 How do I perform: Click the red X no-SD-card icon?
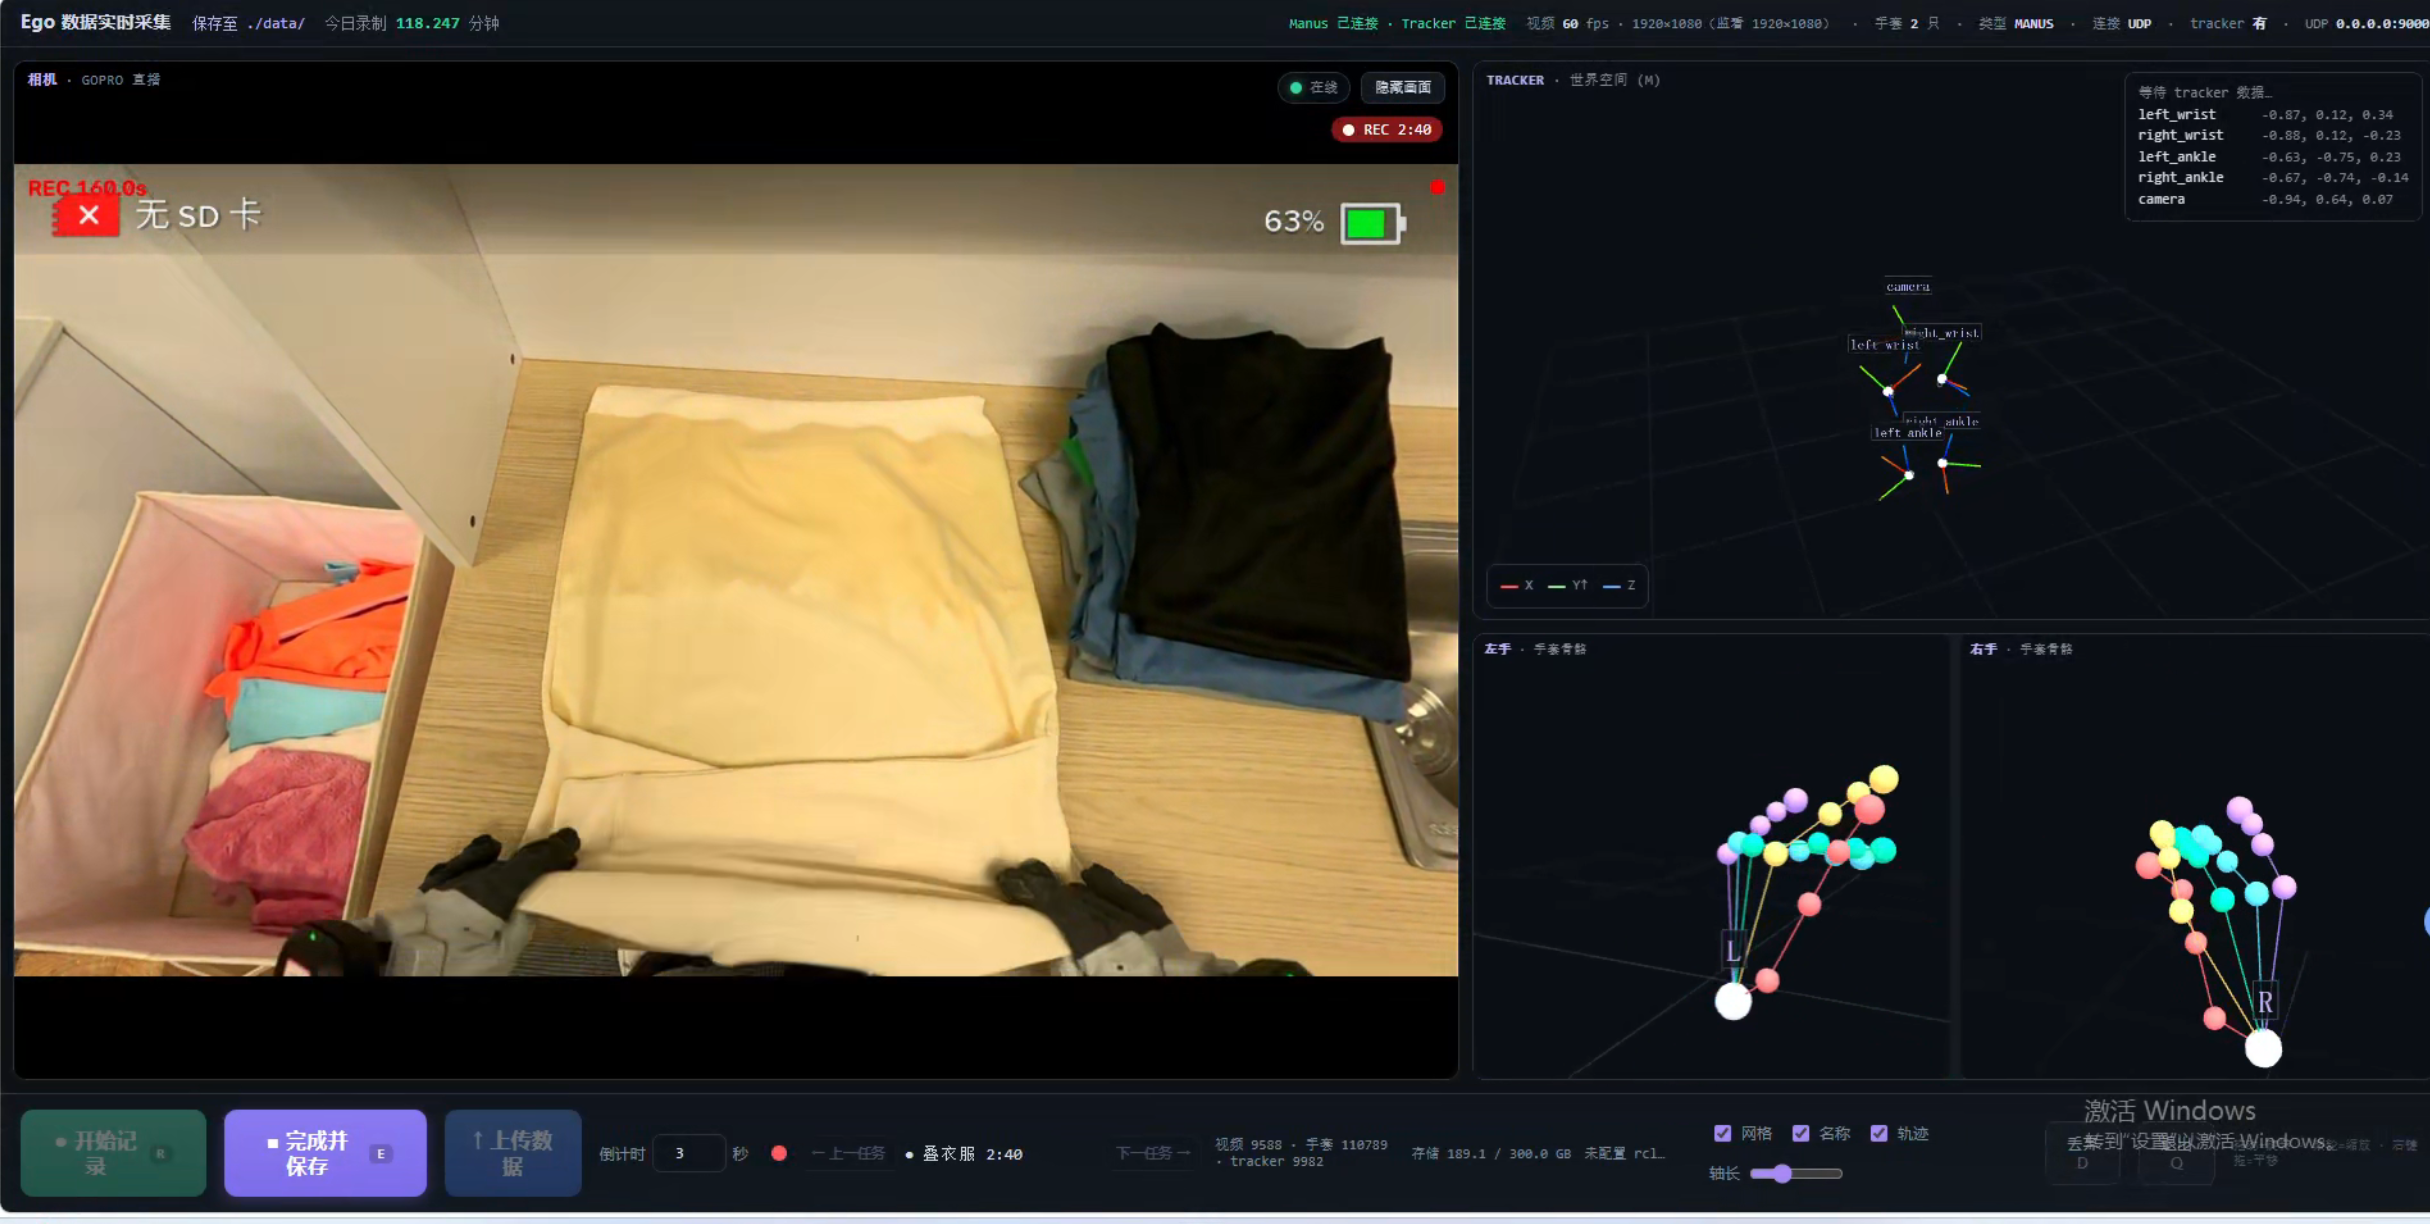[87, 215]
